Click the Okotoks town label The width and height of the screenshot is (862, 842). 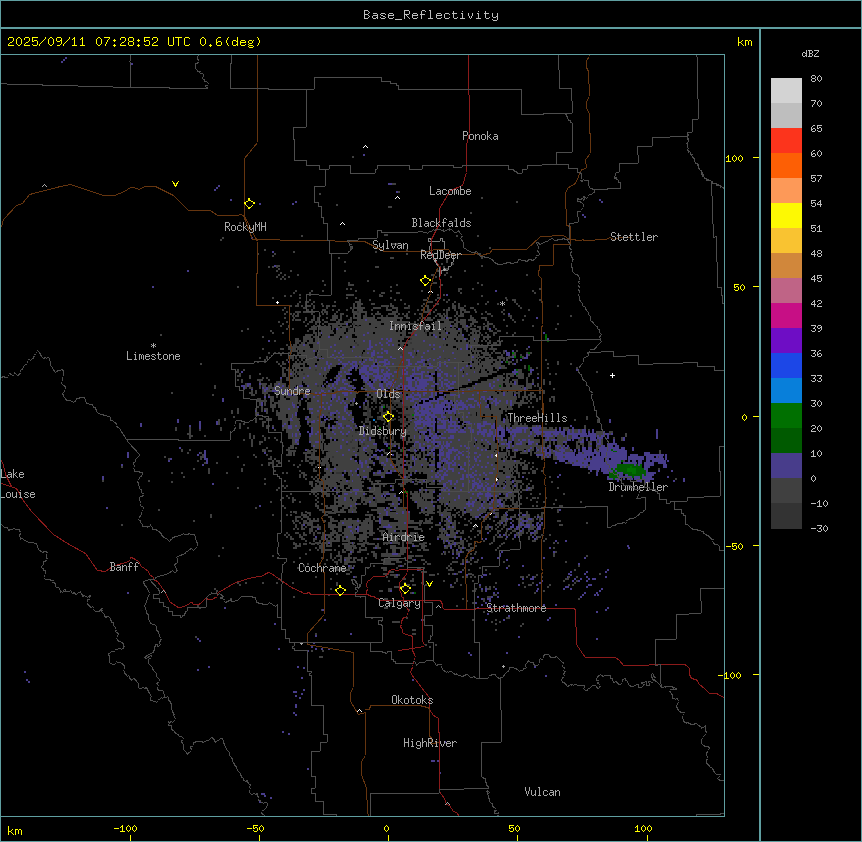412,700
